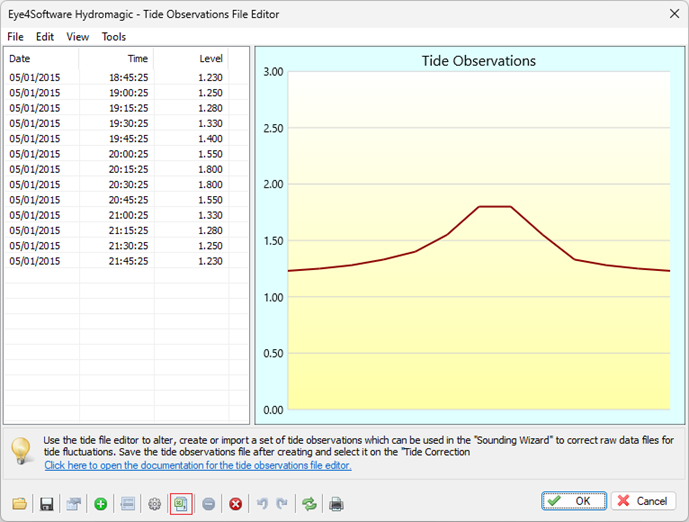Click the red X delete-all icon
Image resolution: width=689 pixels, height=522 pixels.
[236, 504]
